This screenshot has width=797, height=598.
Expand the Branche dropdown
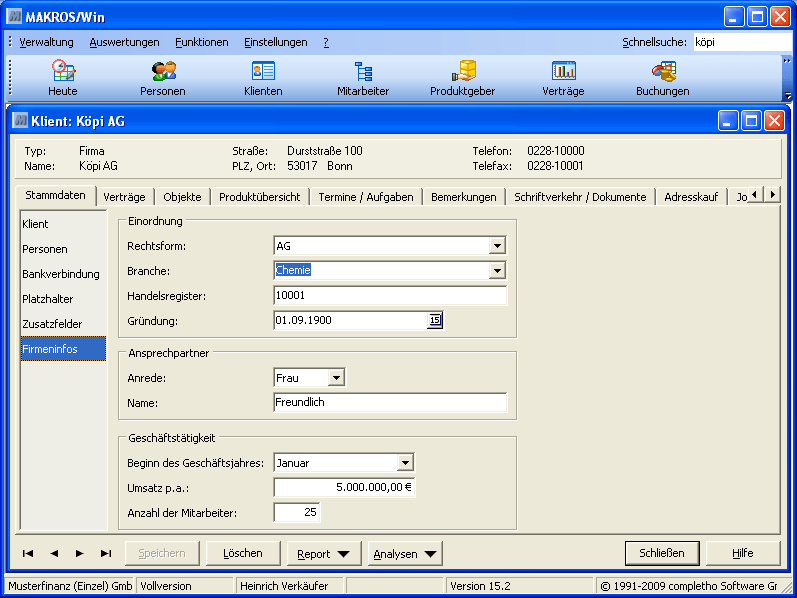497,271
